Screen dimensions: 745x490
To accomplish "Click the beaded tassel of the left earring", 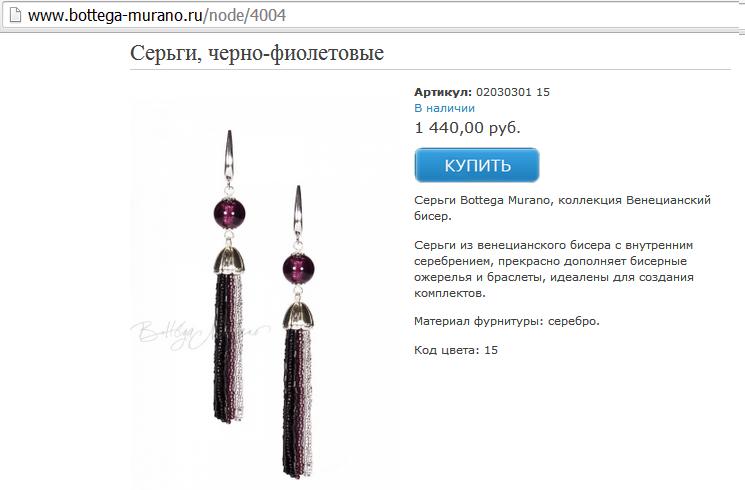I will click(229, 347).
